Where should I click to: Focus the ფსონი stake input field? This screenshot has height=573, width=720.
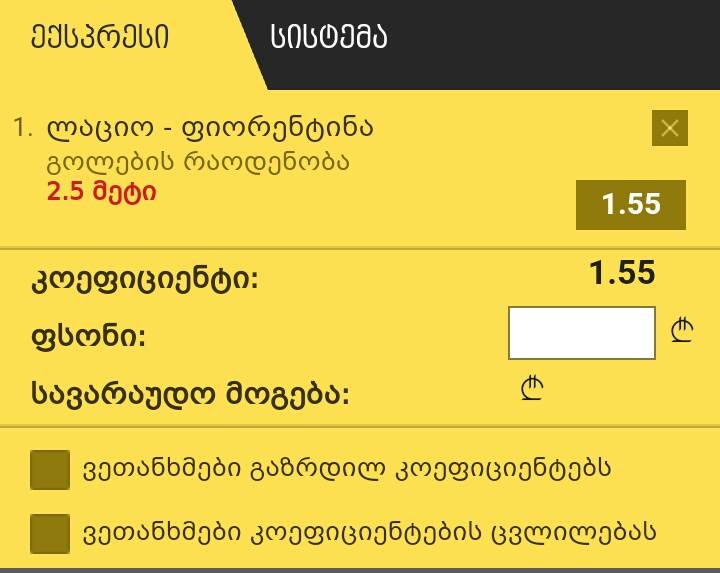tap(582, 333)
